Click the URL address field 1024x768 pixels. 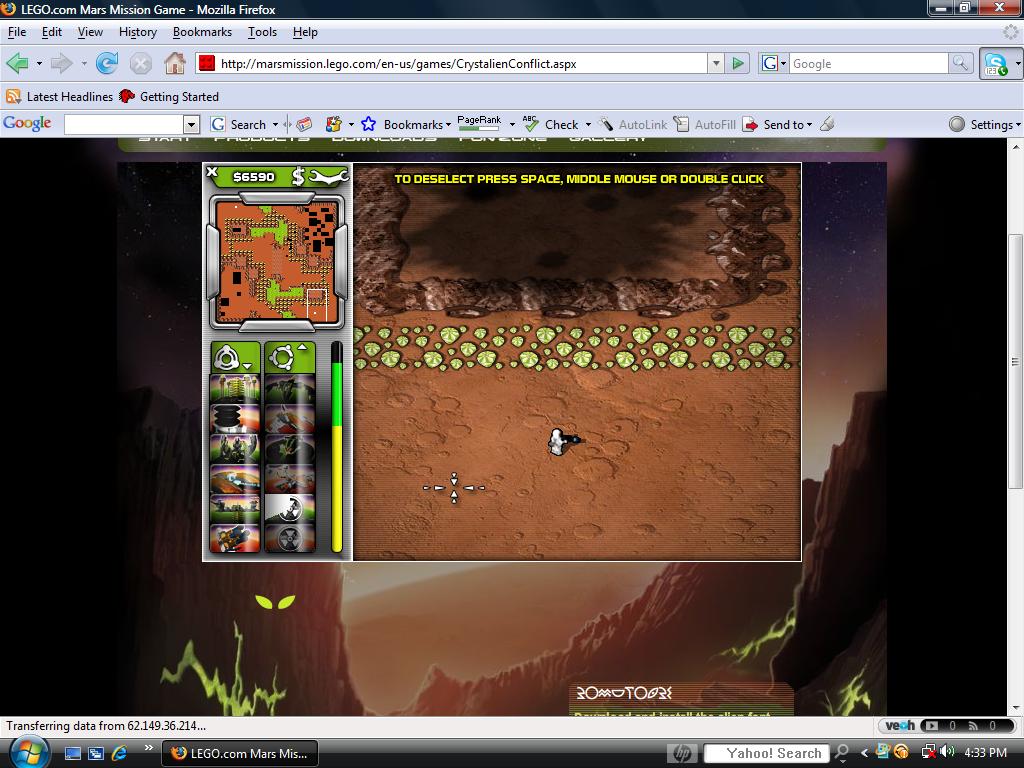(462, 63)
